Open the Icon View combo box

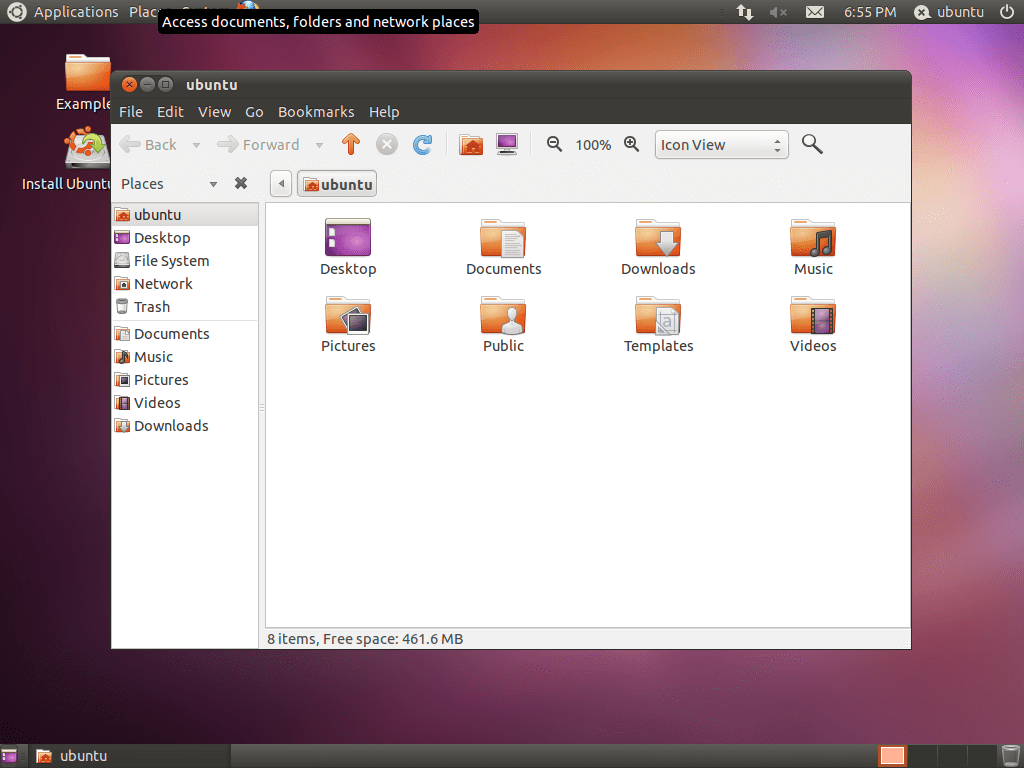coord(722,144)
